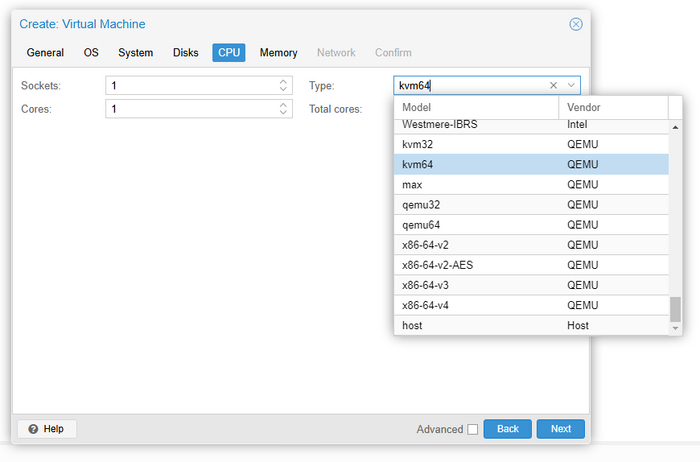Go to the OS tab
Screen dimensions: 700x462
click(91, 52)
